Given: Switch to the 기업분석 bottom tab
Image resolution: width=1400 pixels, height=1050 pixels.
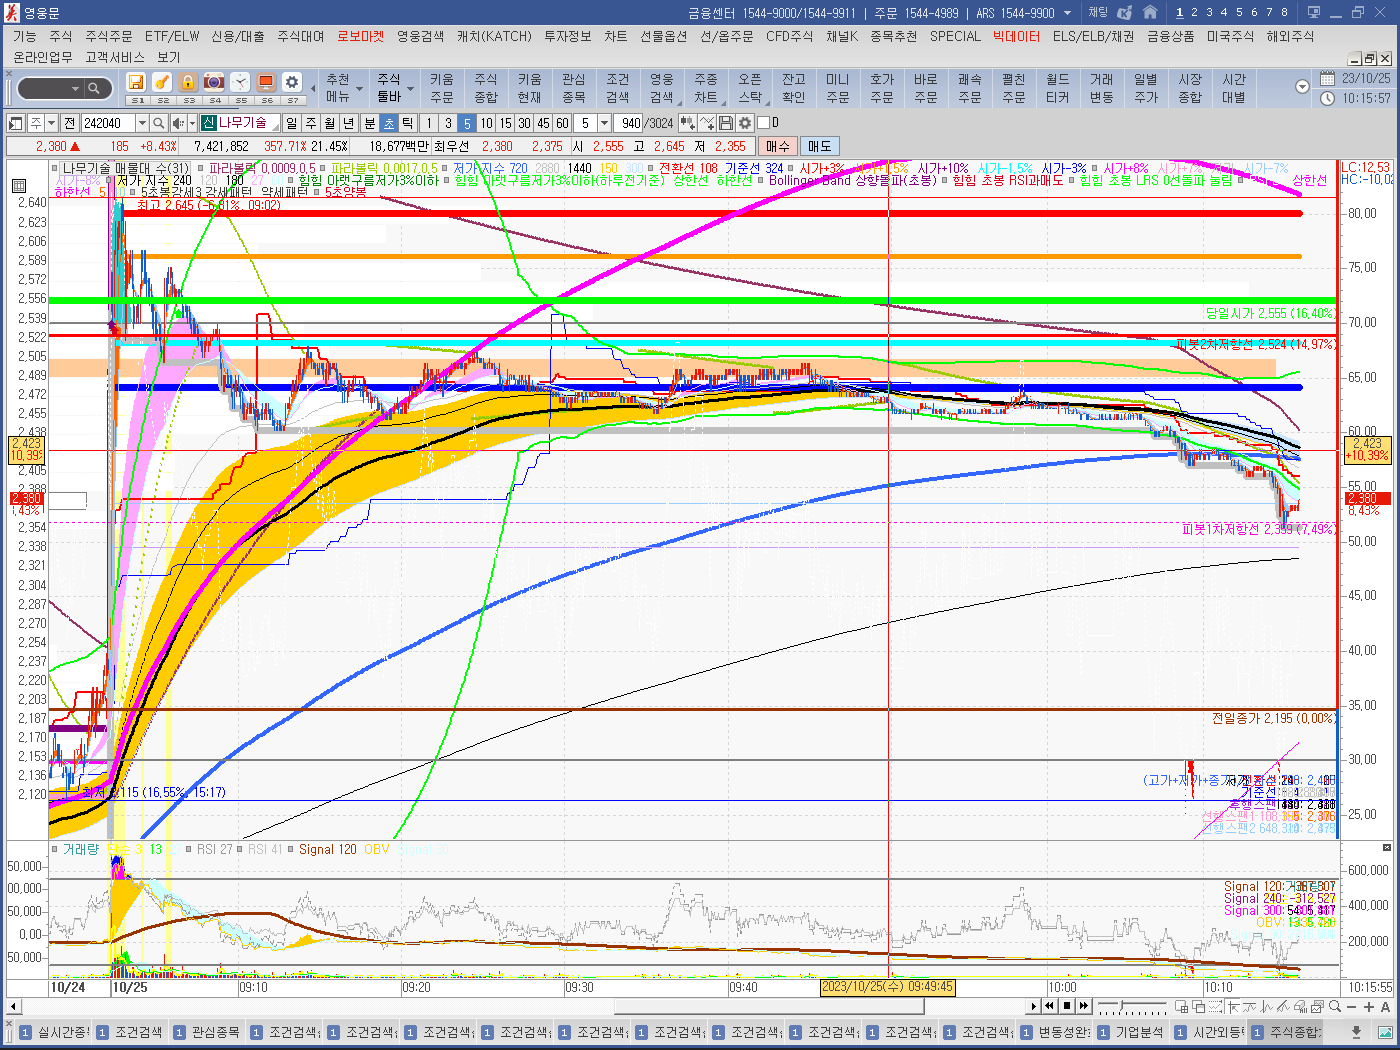Looking at the screenshot, I should click(x=1130, y=1032).
